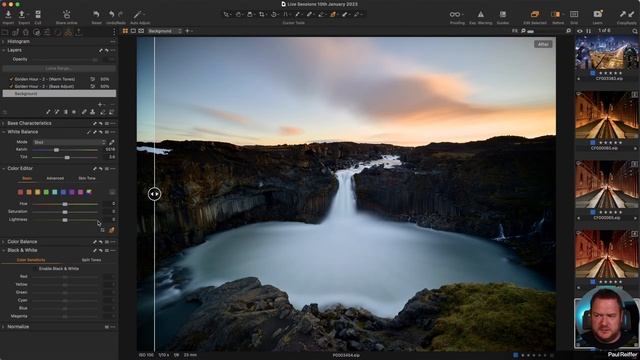Toggle the Grid overlay icon
Viewport: 640px width, 360px height.
pos(574,14)
